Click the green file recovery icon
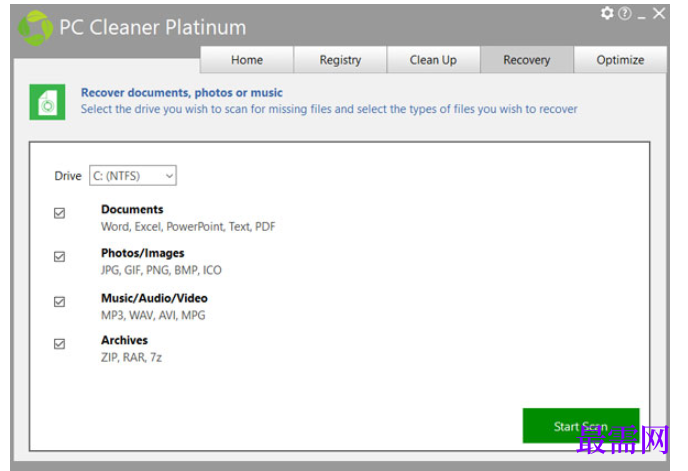This screenshot has width=688, height=471. (47, 102)
